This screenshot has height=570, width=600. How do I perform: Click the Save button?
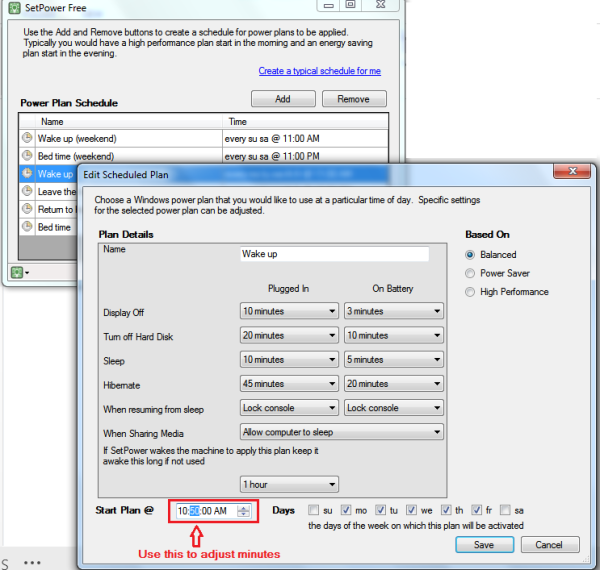coord(484,544)
